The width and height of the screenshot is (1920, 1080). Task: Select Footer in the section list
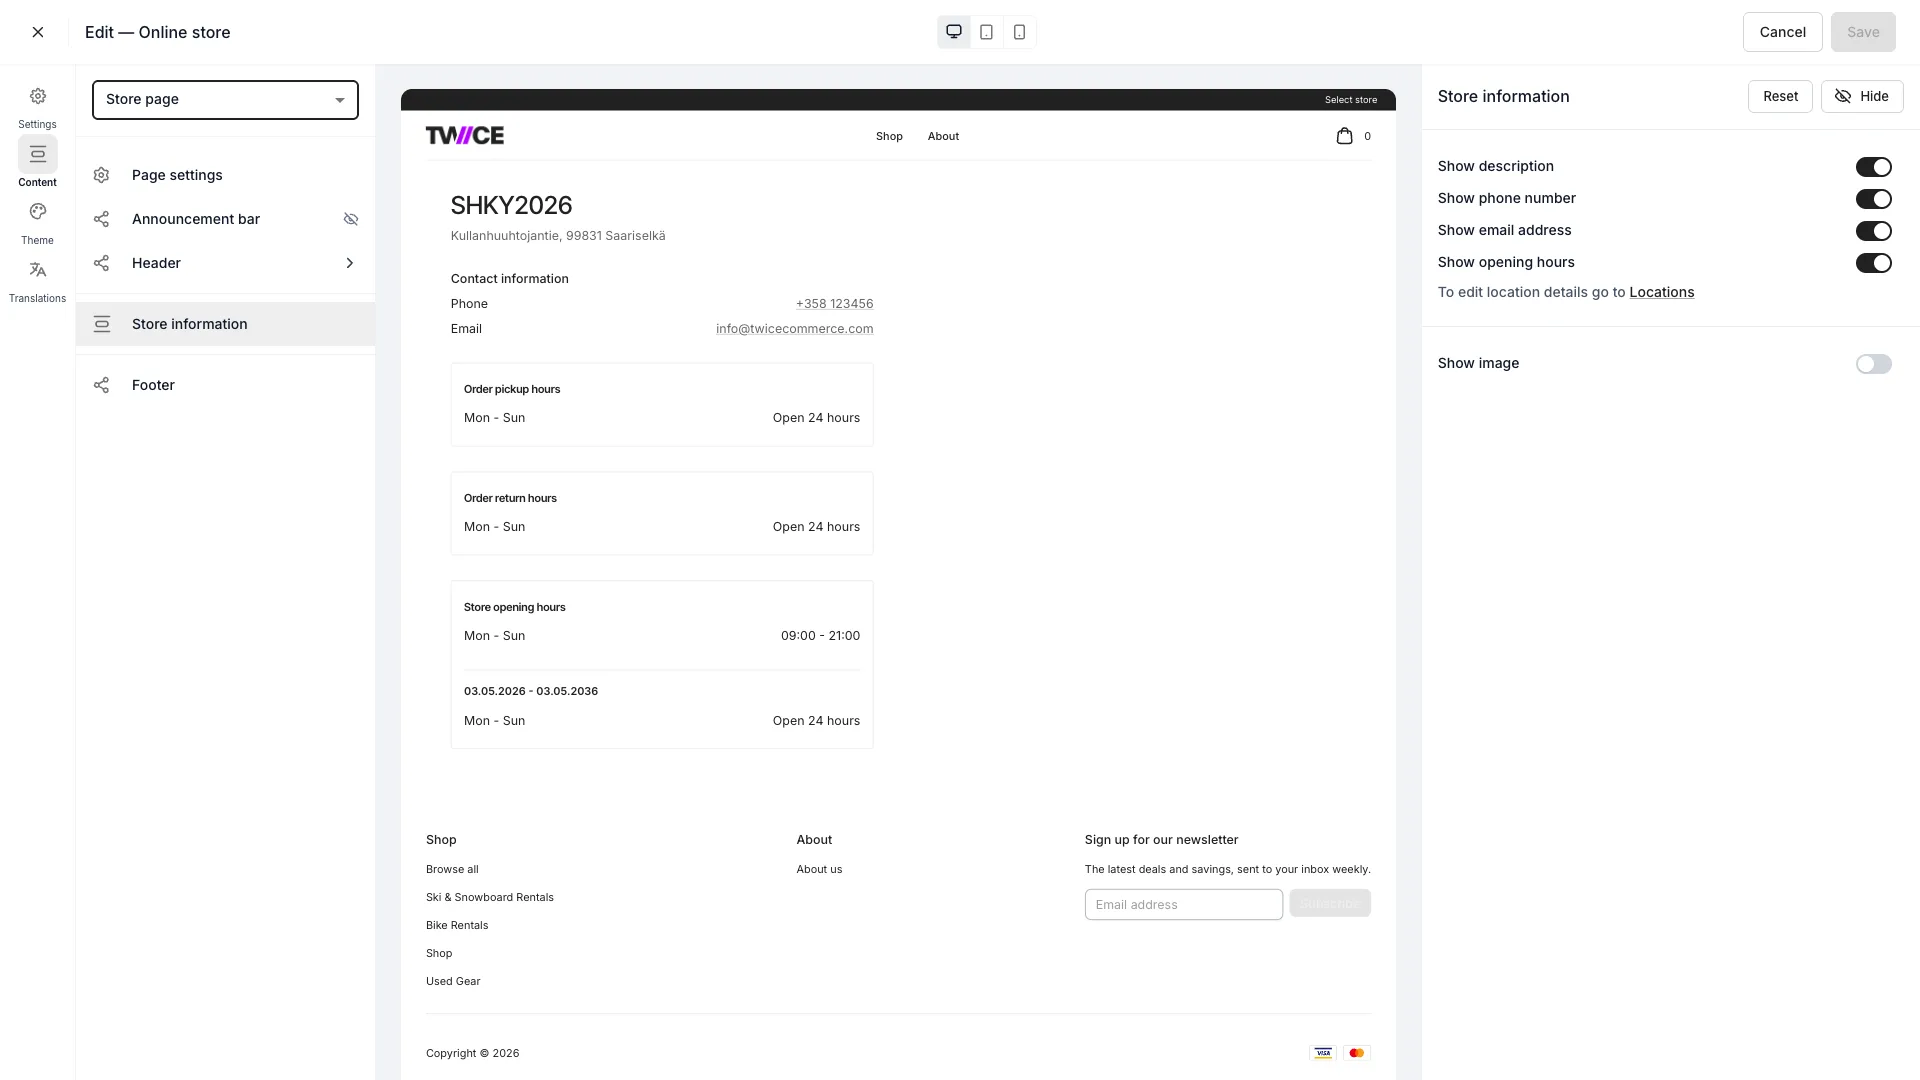(225, 385)
